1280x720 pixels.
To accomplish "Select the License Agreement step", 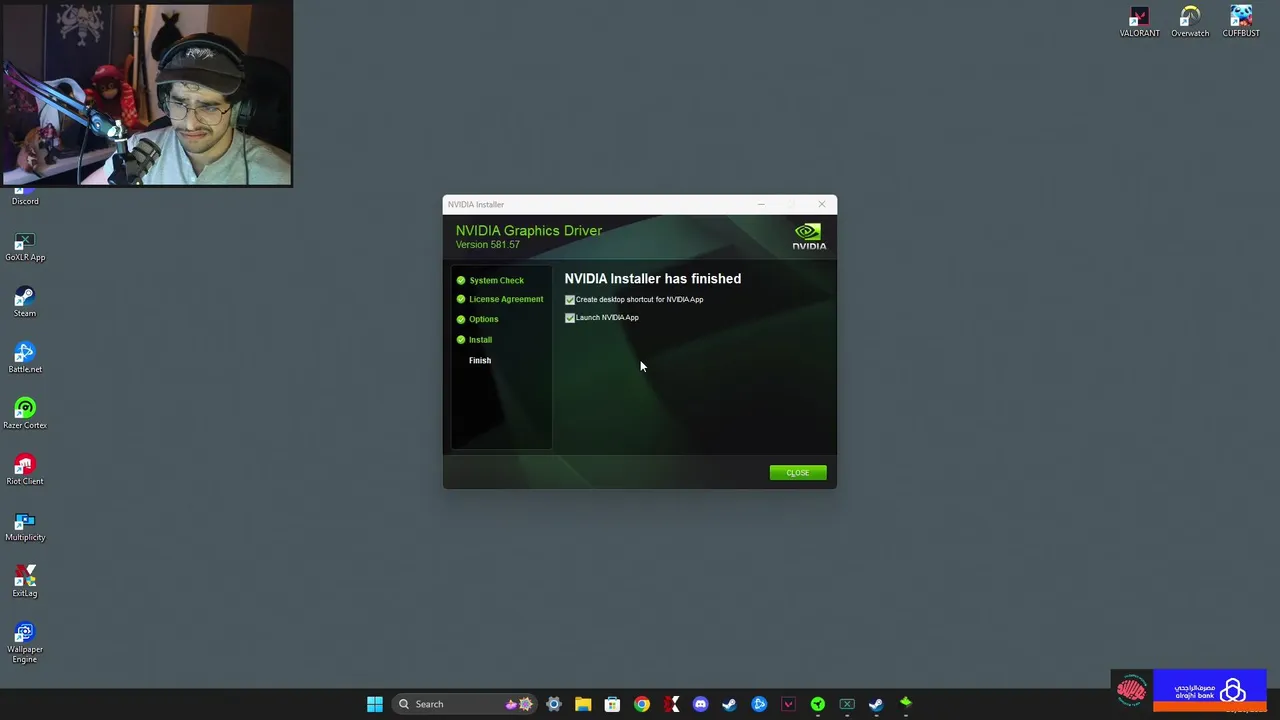I will (x=506, y=300).
